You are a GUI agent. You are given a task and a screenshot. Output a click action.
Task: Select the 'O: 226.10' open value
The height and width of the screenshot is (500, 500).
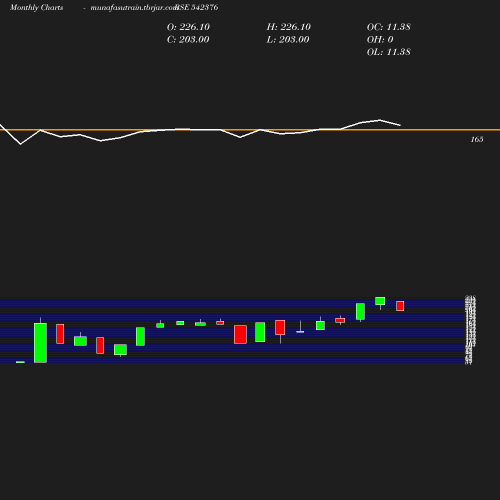188,27
